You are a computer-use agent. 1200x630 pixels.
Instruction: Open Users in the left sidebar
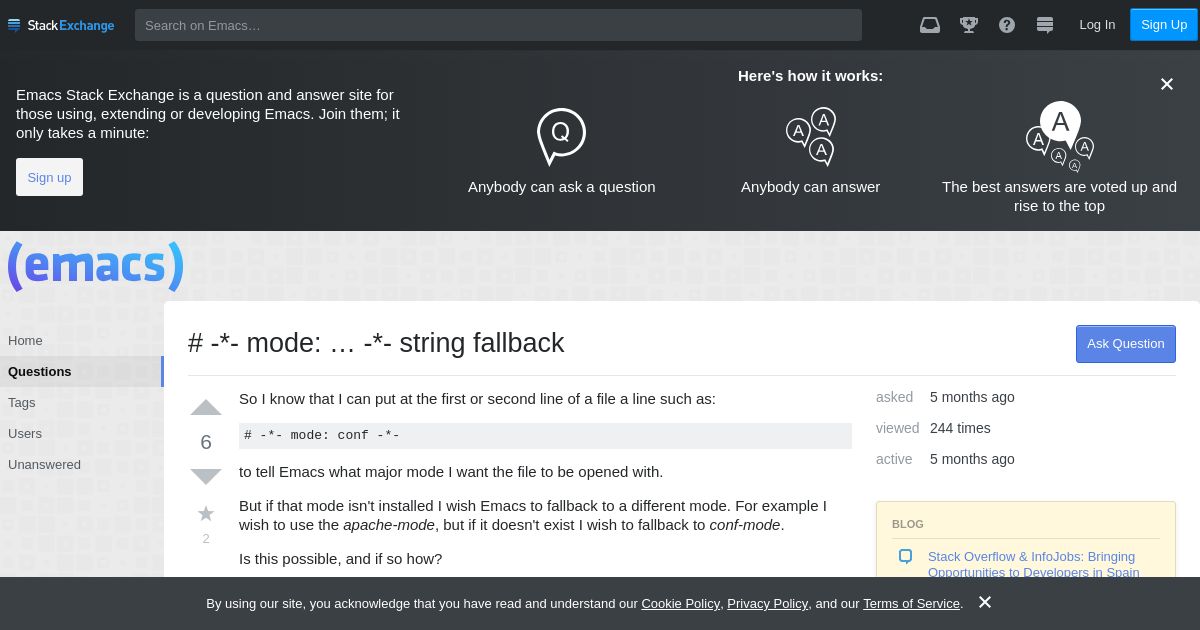pos(25,434)
